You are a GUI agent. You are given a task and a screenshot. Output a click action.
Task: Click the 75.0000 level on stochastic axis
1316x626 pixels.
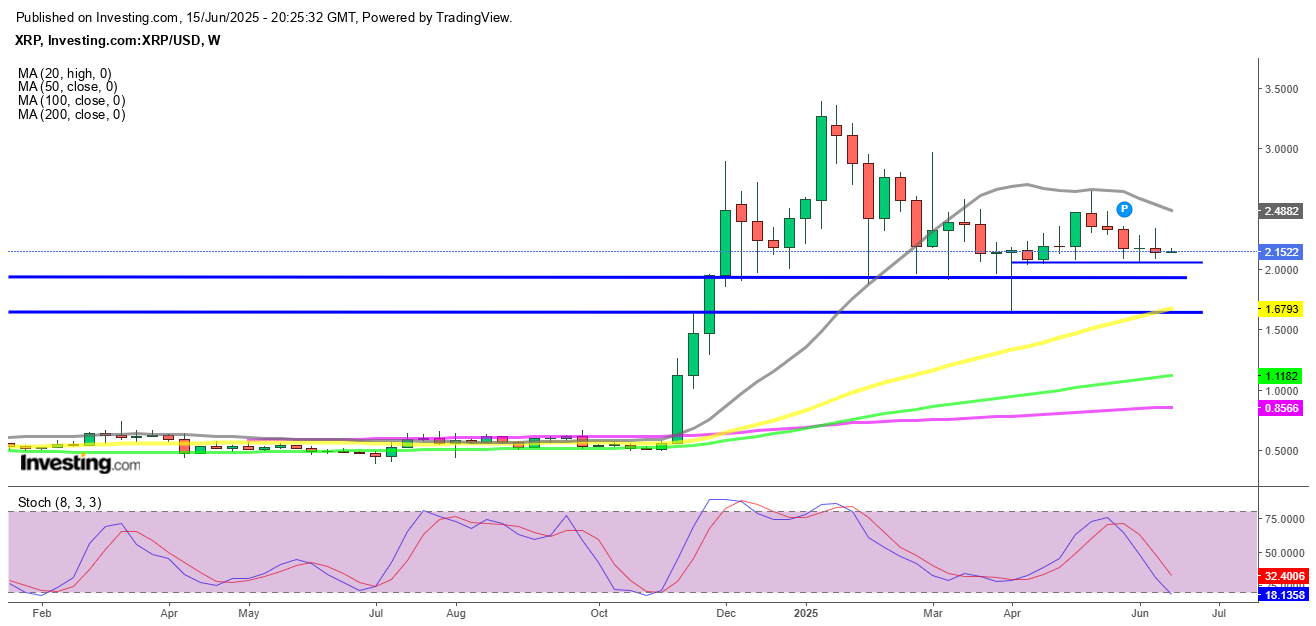click(x=1283, y=520)
